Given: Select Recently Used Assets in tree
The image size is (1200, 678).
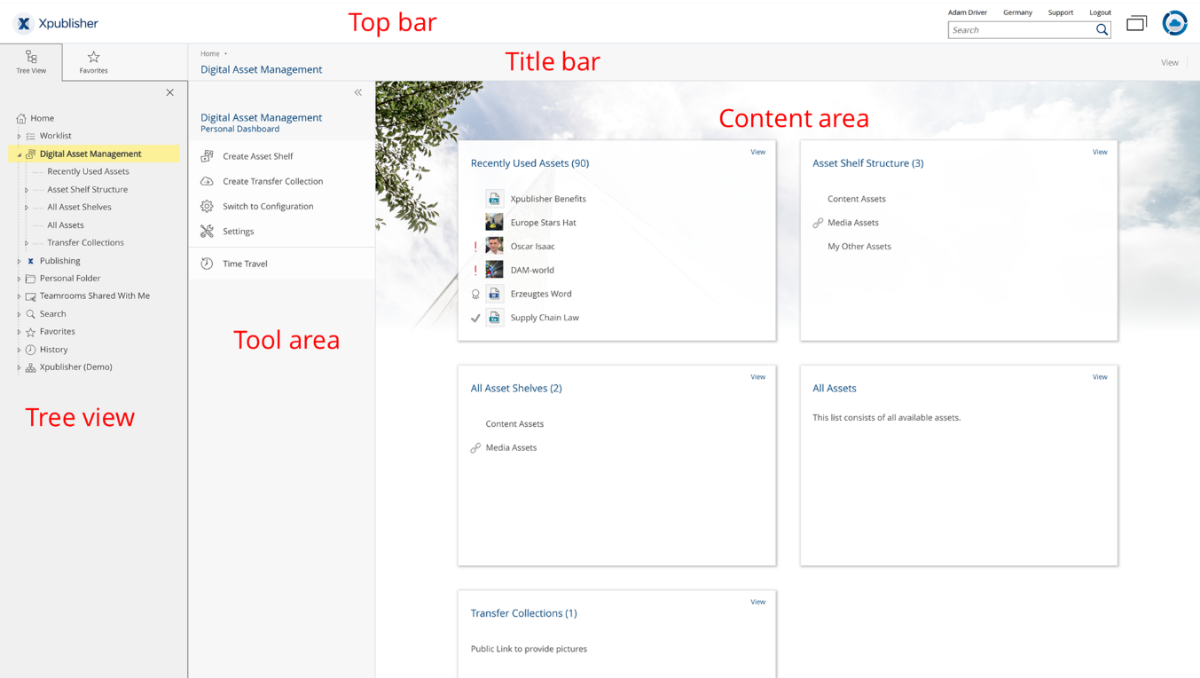Looking at the screenshot, I should tap(88, 172).
